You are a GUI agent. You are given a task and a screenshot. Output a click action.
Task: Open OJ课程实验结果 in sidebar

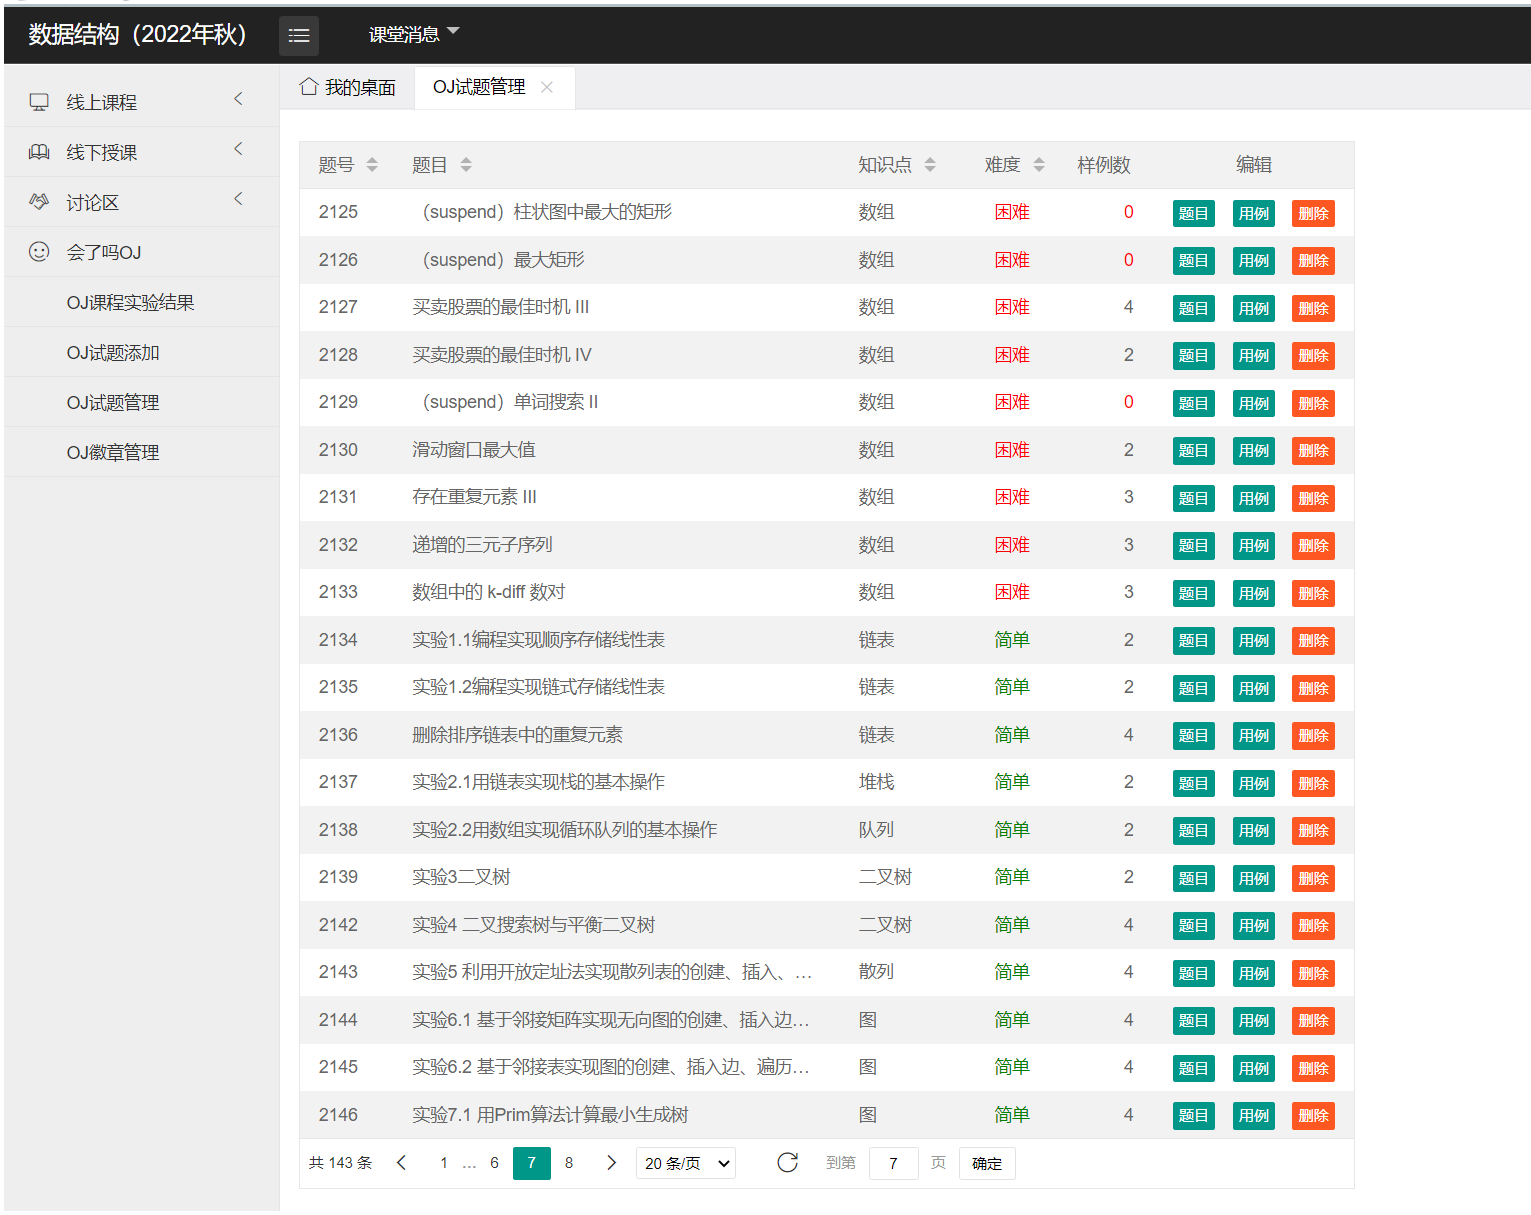(130, 302)
